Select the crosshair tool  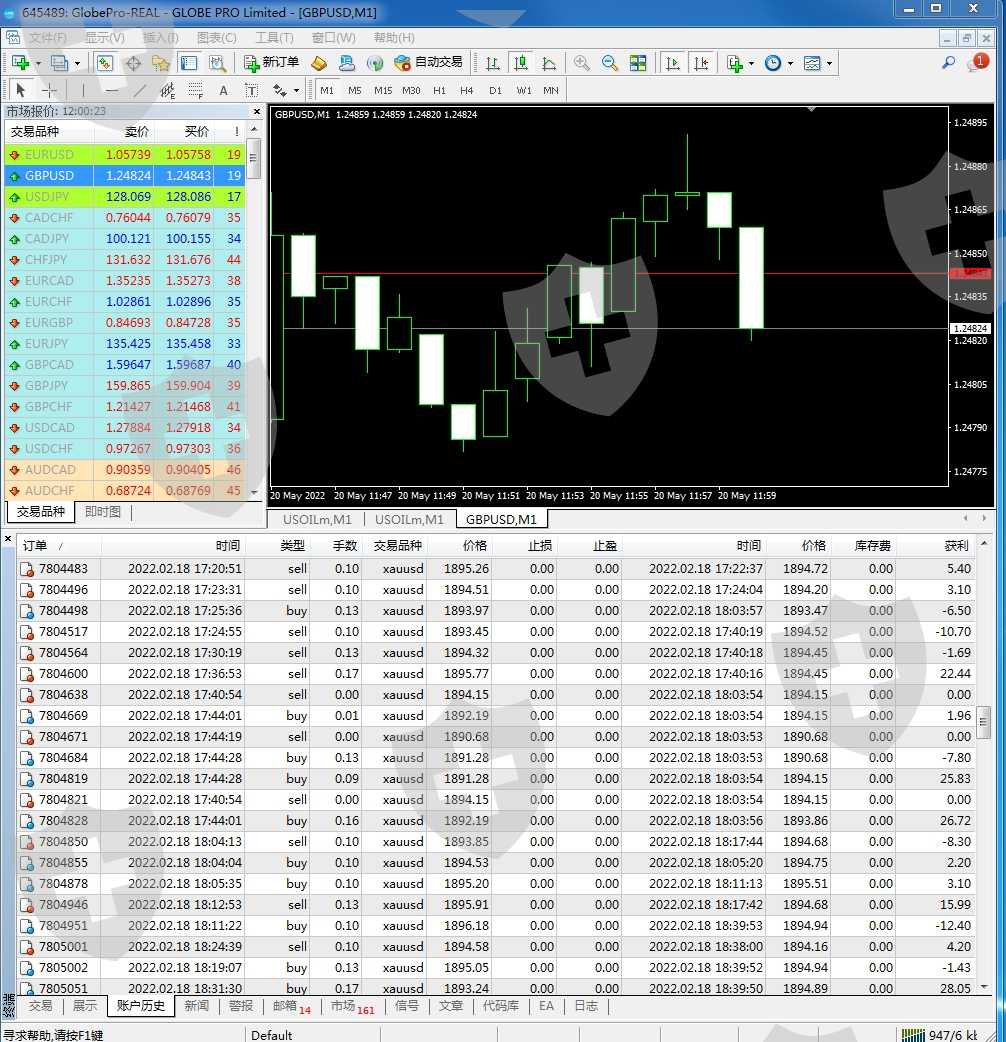click(x=49, y=90)
